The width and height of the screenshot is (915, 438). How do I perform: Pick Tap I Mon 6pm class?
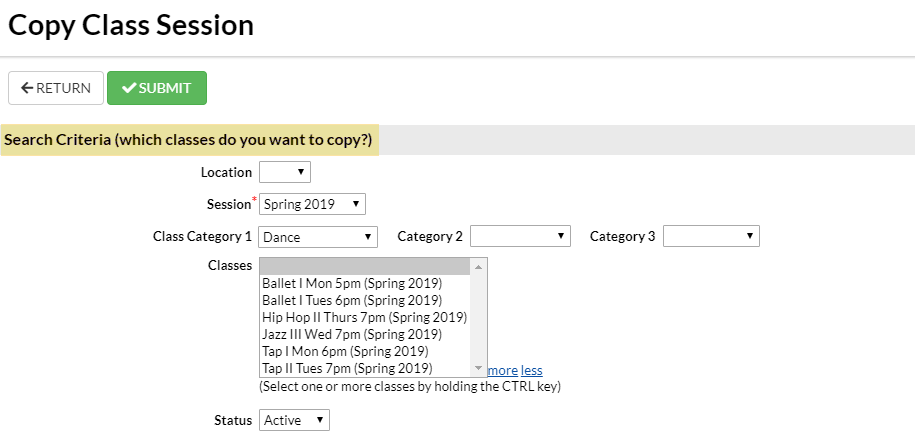(x=345, y=351)
